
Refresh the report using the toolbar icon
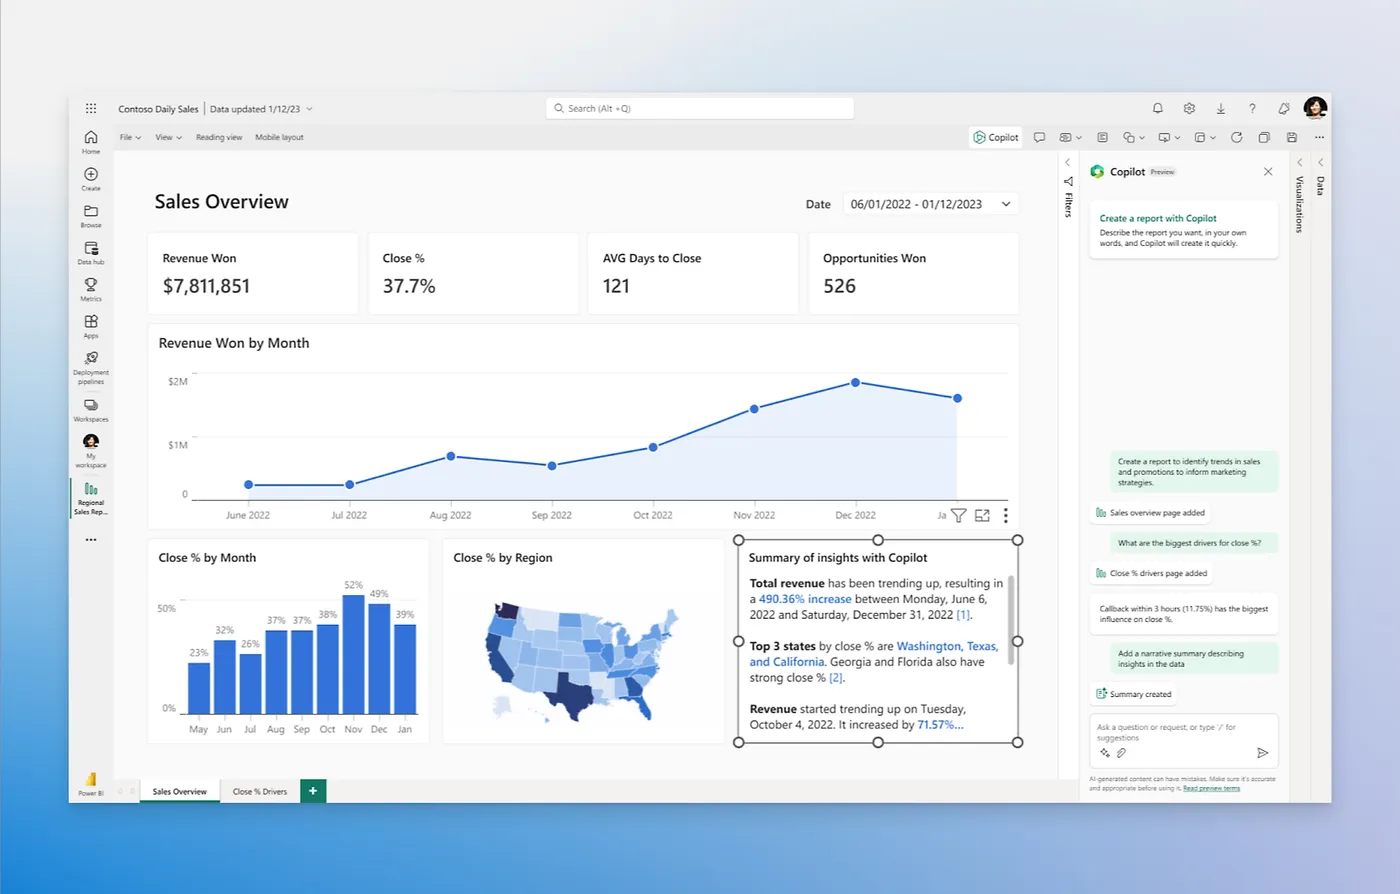click(x=1236, y=137)
